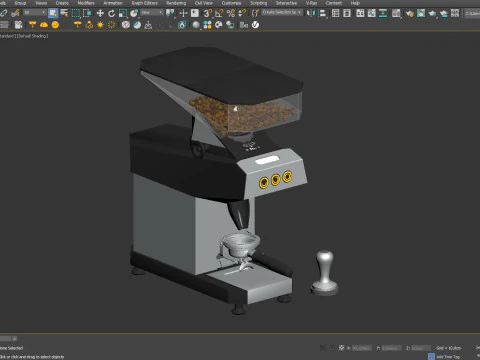Open the Material Editor
This screenshot has width=480, height=360.
[396, 13]
